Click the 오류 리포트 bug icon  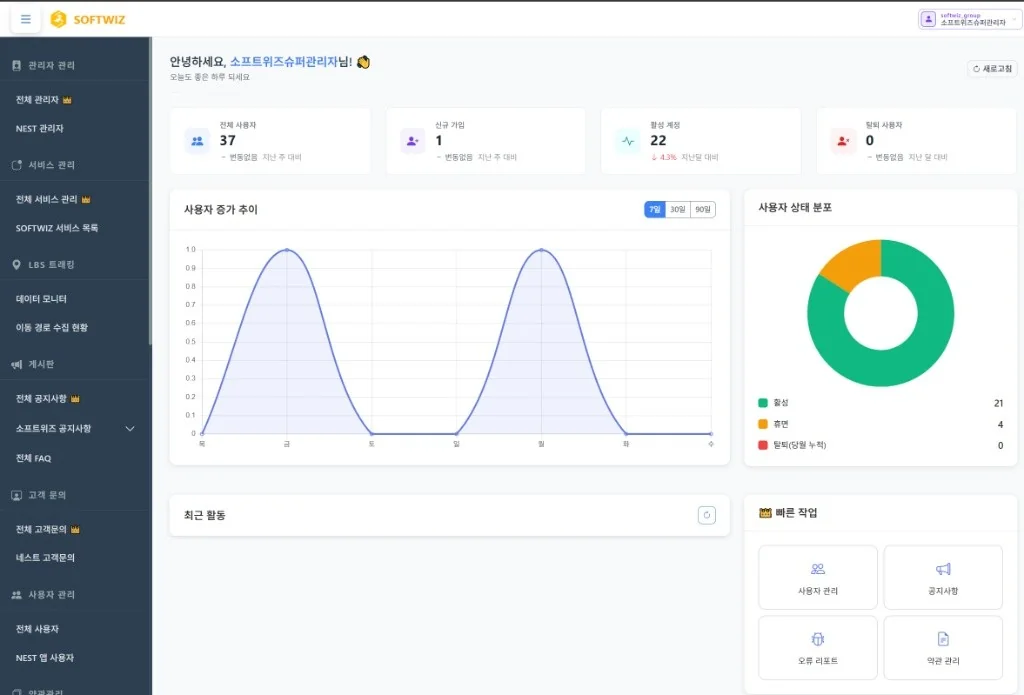click(x=818, y=639)
